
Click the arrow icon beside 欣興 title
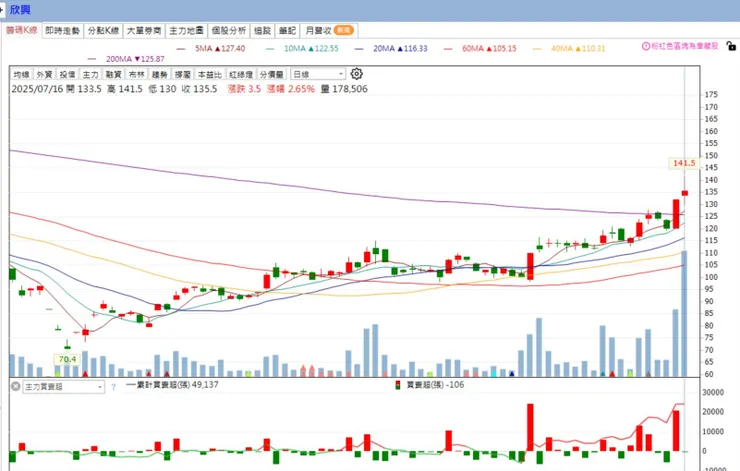2,9
